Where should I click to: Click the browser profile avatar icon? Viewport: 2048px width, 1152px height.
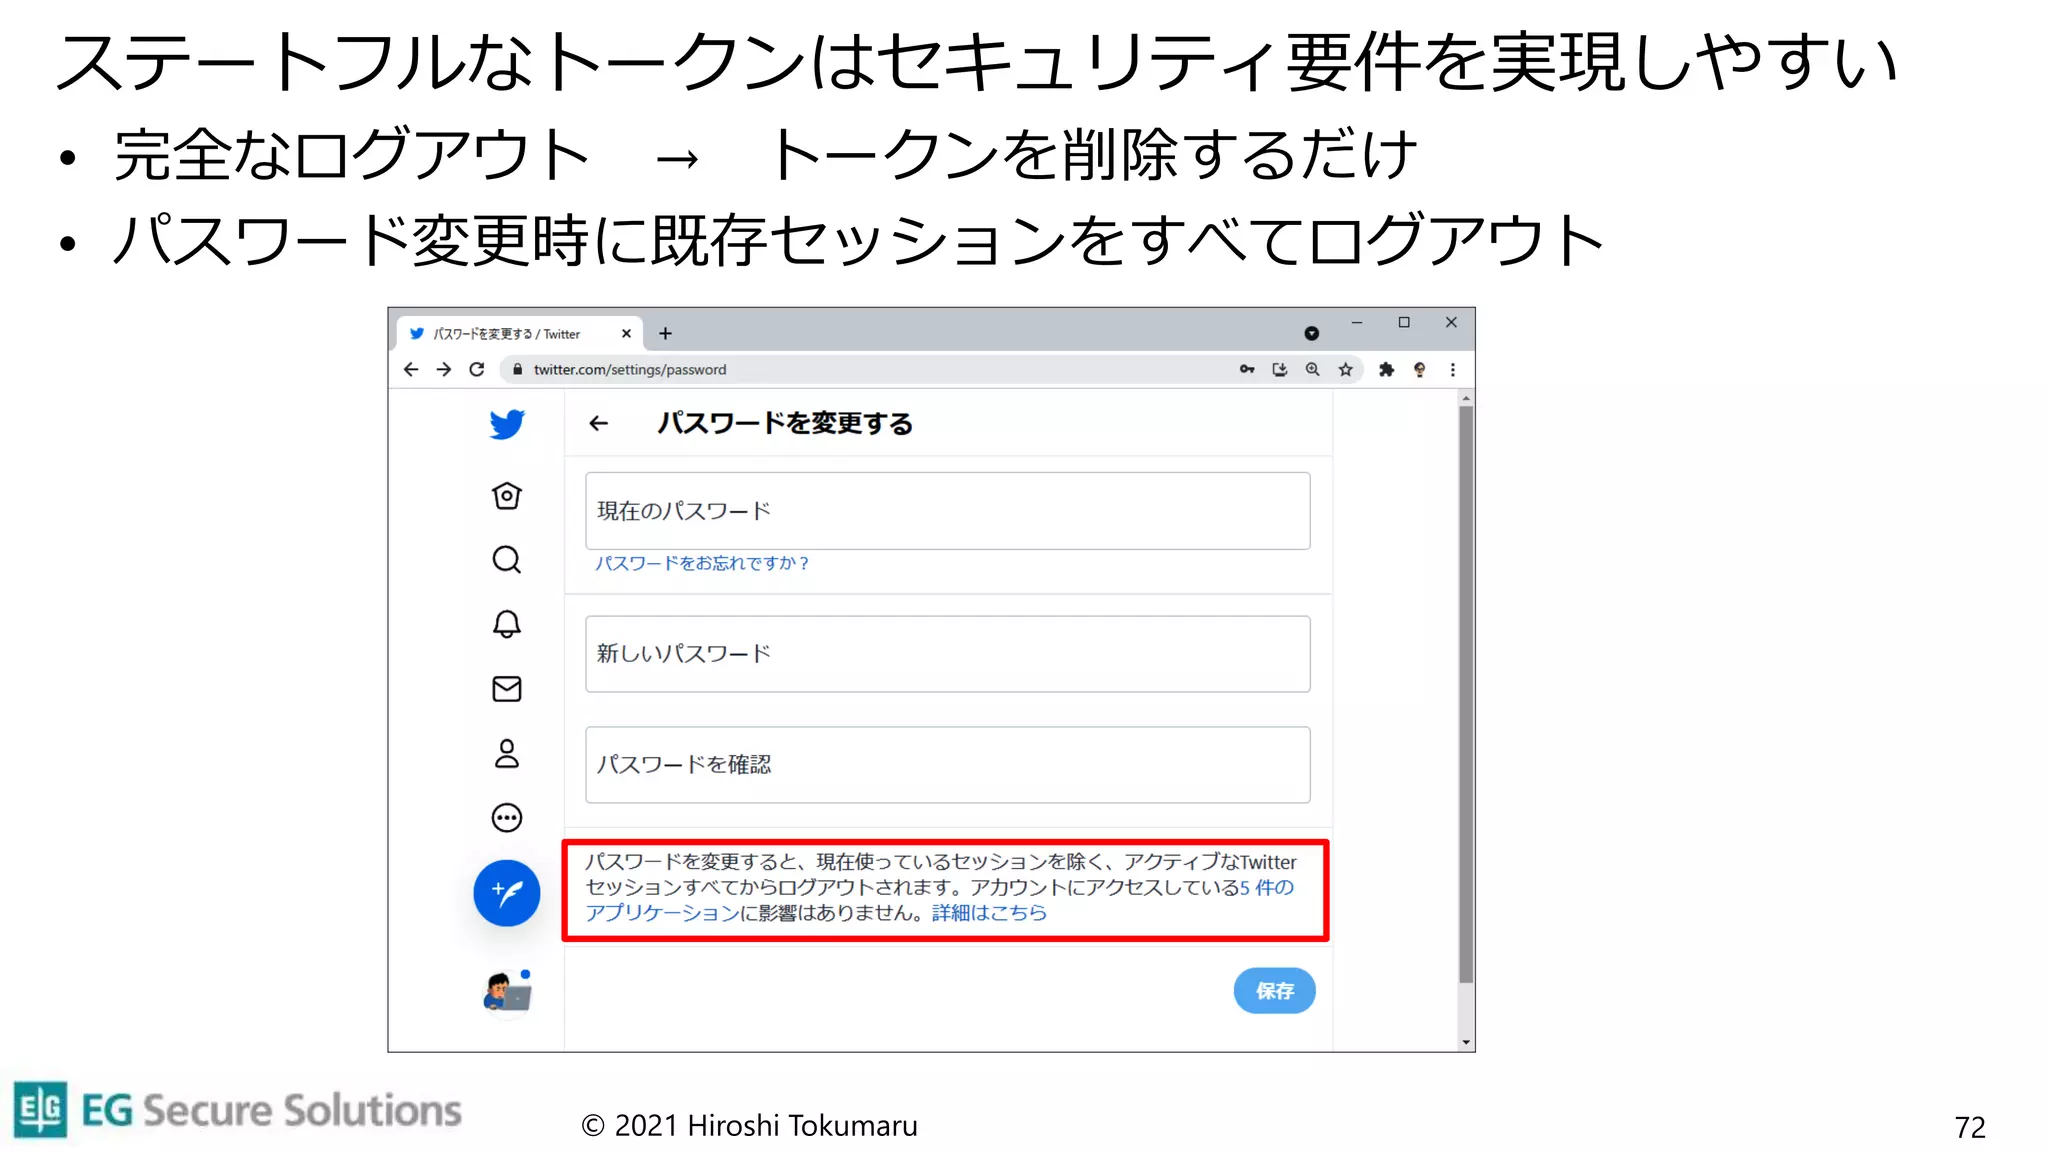coord(1419,369)
